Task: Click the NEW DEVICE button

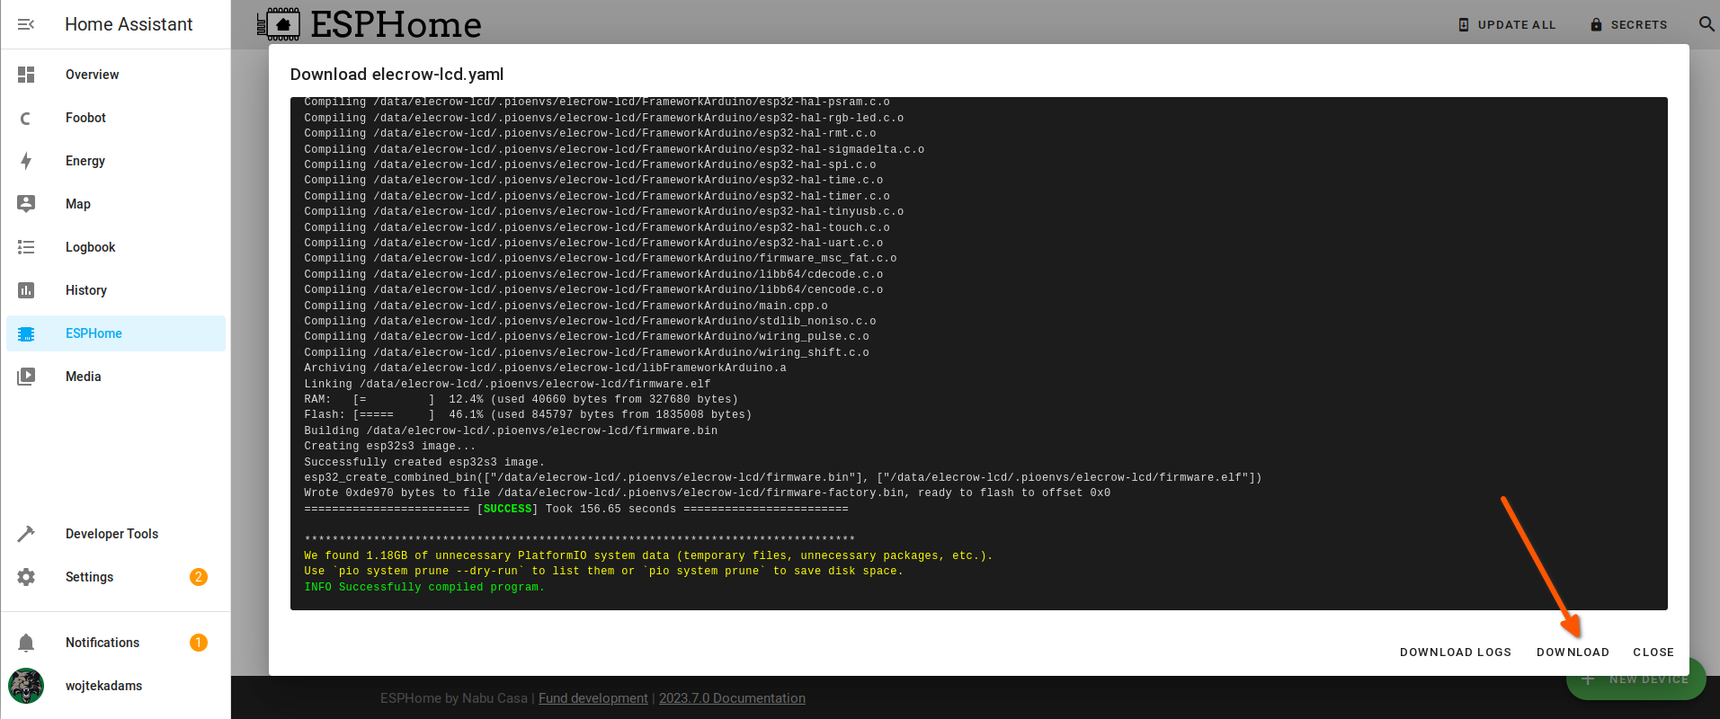Action: click(x=1636, y=679)
